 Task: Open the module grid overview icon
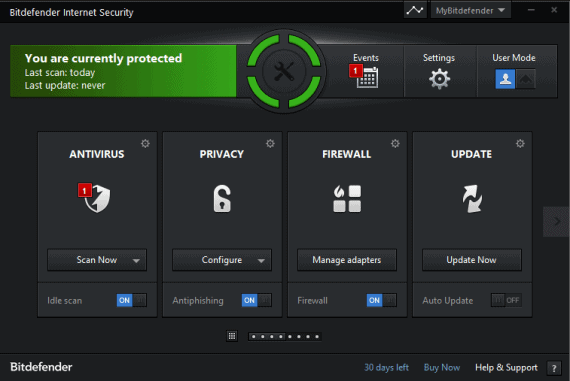232,336
